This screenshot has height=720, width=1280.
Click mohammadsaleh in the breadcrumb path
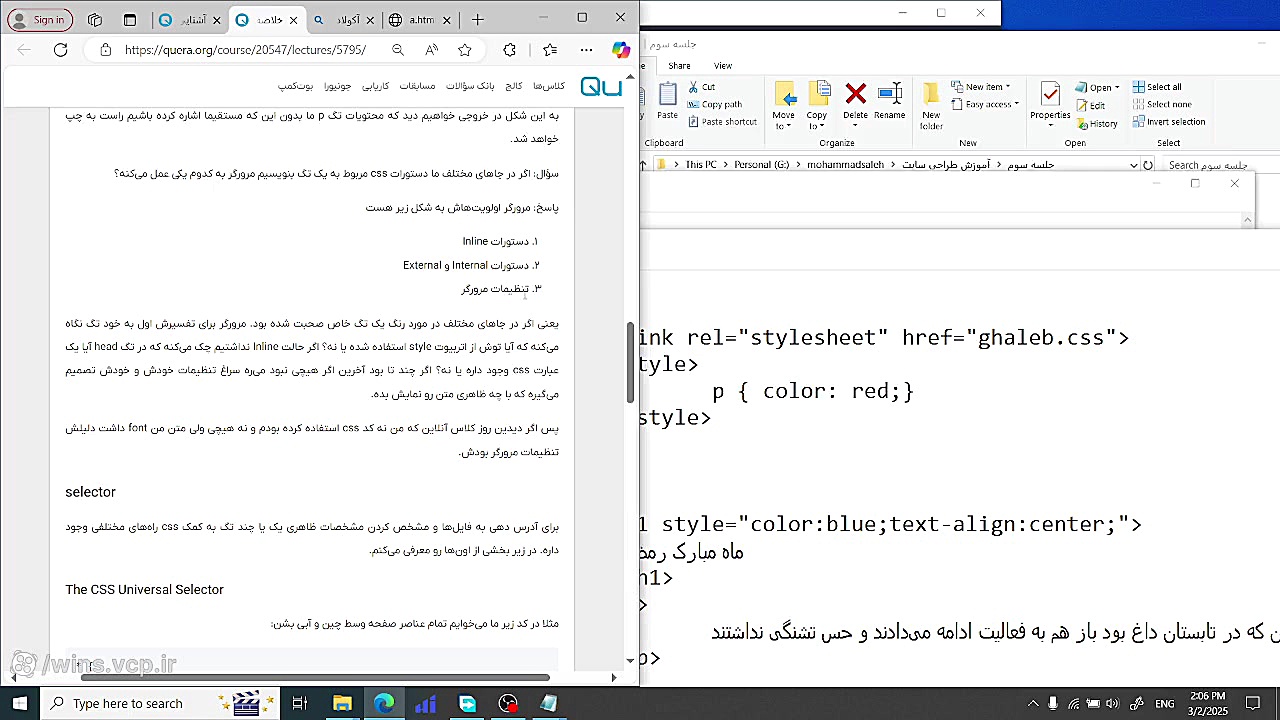pos(846,165)
